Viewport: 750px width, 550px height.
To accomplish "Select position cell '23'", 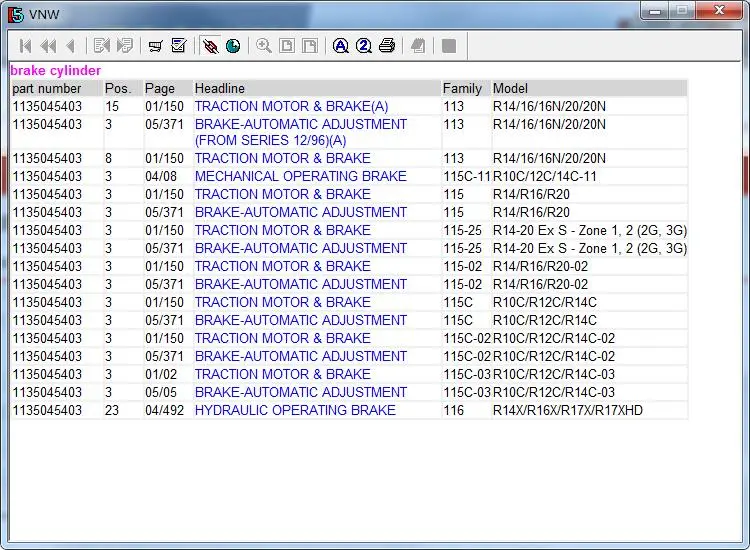I will (x=112, y=410).
